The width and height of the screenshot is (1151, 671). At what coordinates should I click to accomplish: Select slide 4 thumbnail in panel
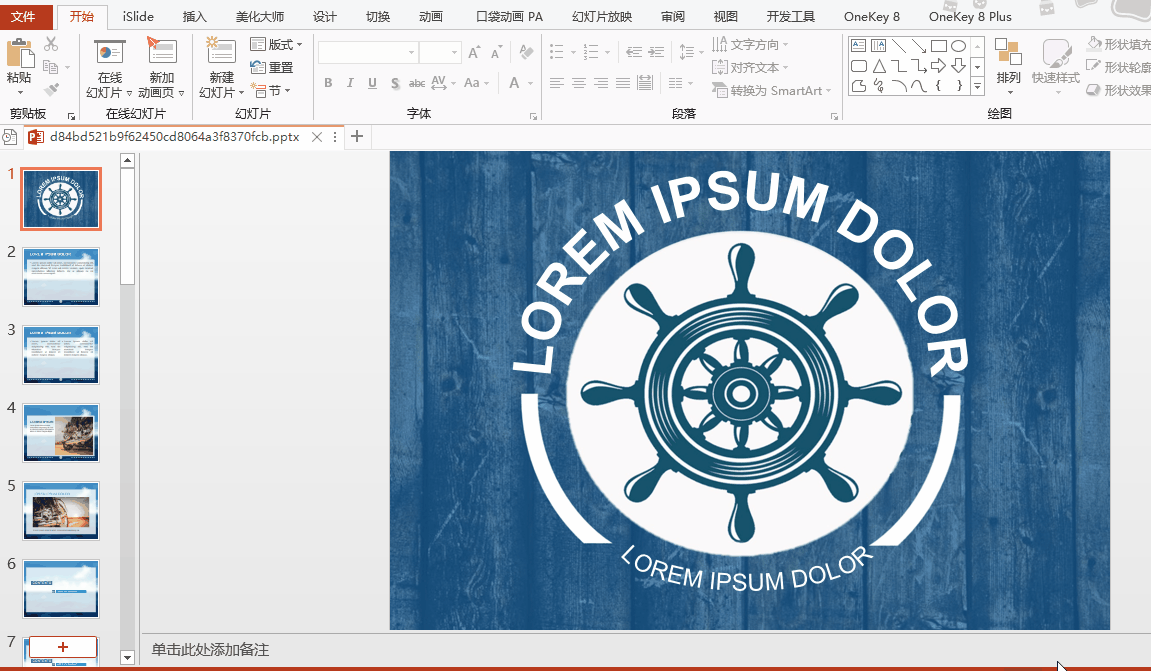tap(61, 433)
